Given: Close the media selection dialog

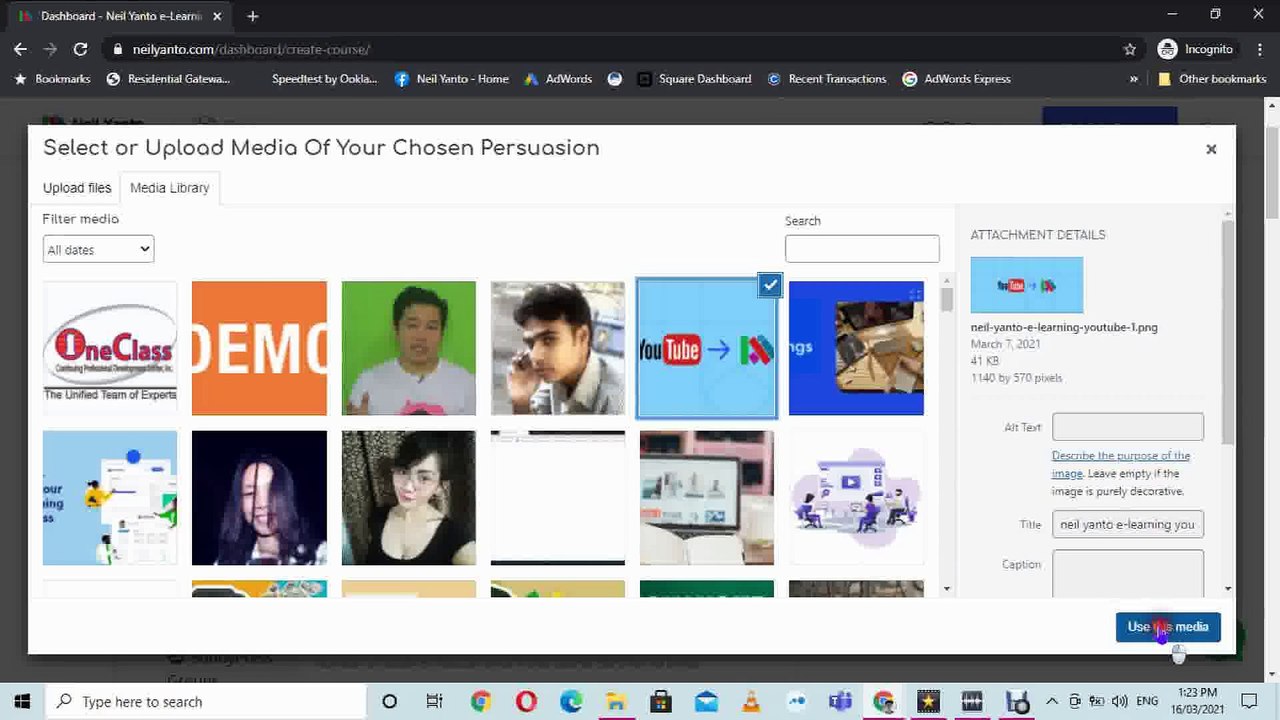Looking at the screenshot, I should coord(1211,149).
